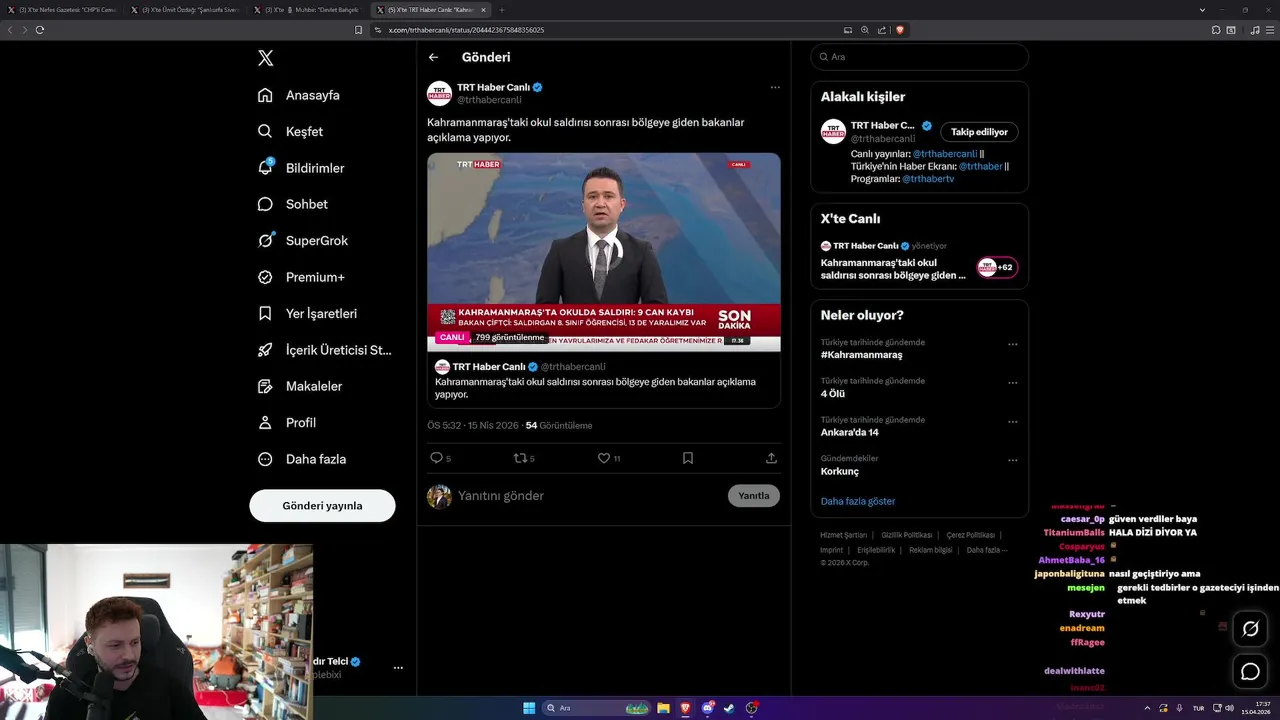Open options for #Kahramanmaraş trend
Screen dimensions: 1280x720
pos(1012,344)
